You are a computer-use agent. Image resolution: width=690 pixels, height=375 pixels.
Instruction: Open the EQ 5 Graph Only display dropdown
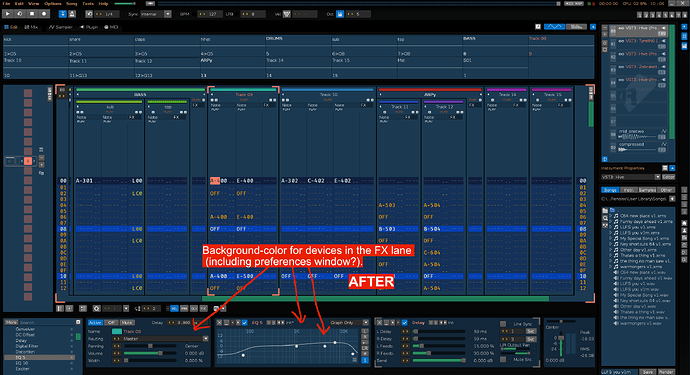(349, 323)
